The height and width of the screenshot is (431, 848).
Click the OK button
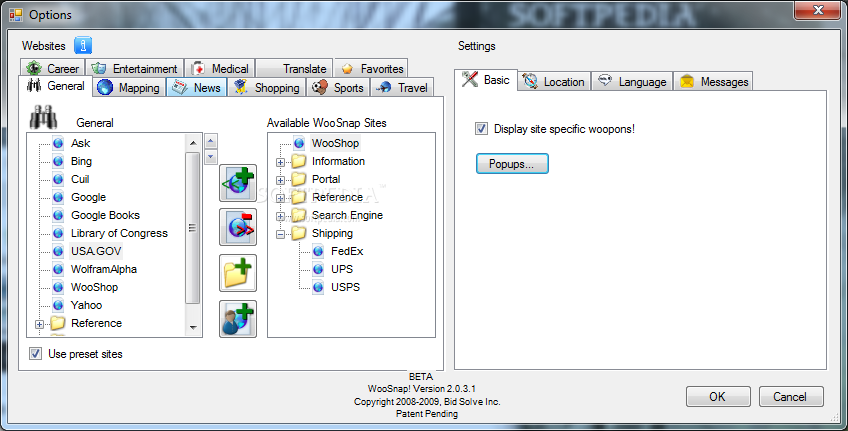(x=718, y=396)
